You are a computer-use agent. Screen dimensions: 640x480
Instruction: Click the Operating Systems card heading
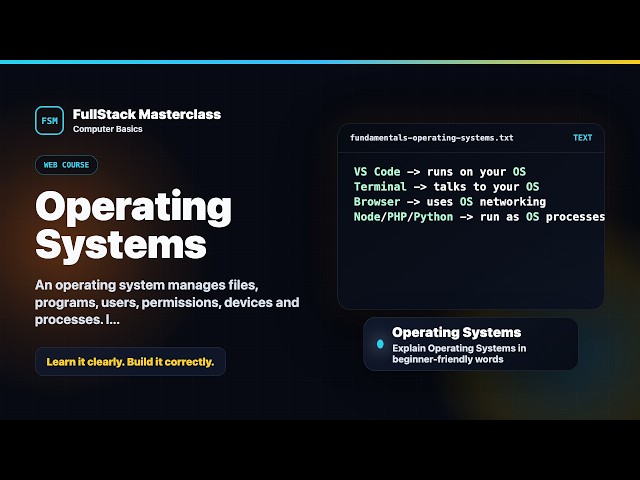(x=457, y=332)
